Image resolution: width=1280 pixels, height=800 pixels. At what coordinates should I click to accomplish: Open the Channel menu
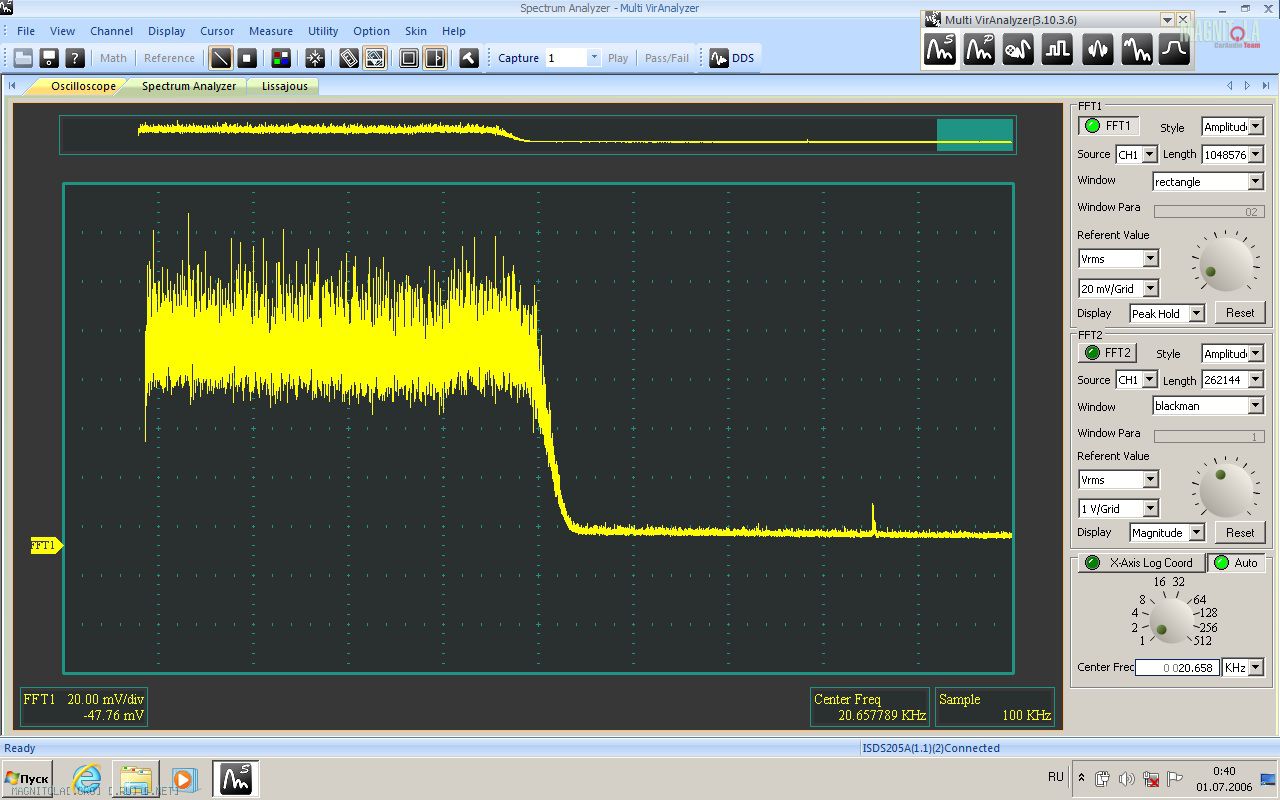(111, 31)
